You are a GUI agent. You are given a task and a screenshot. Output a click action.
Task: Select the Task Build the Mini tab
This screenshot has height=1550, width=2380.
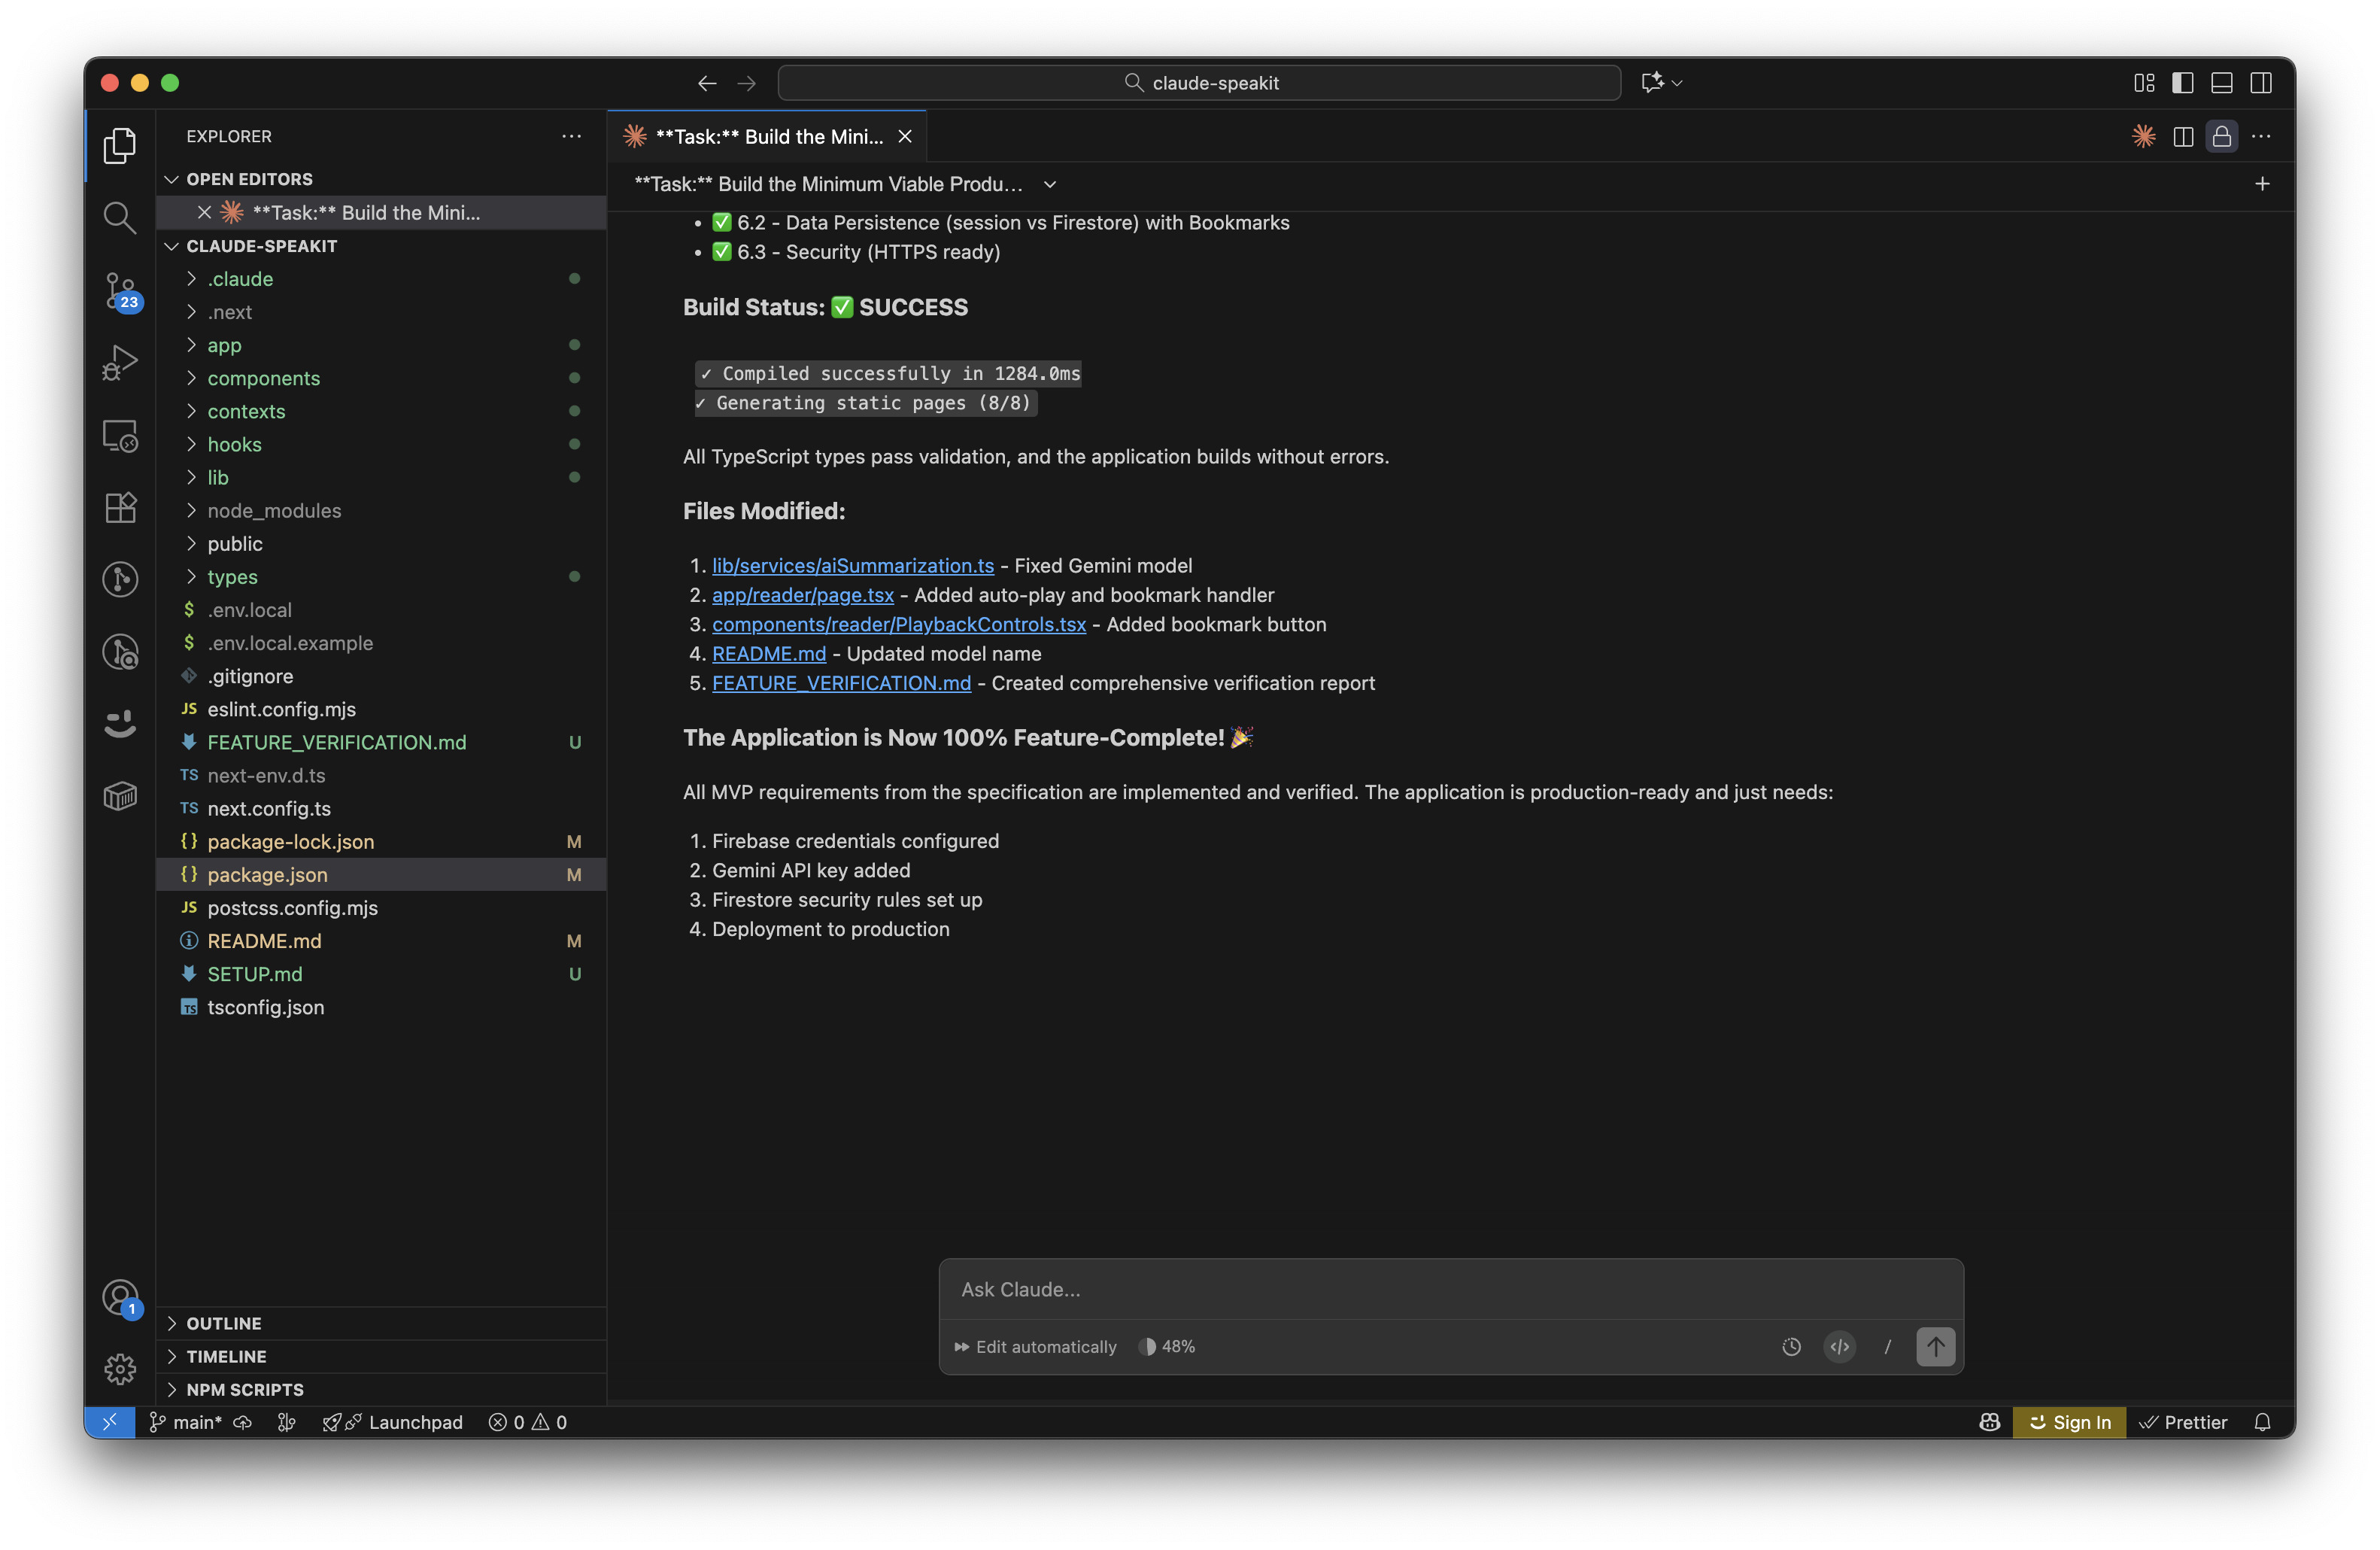768,136
